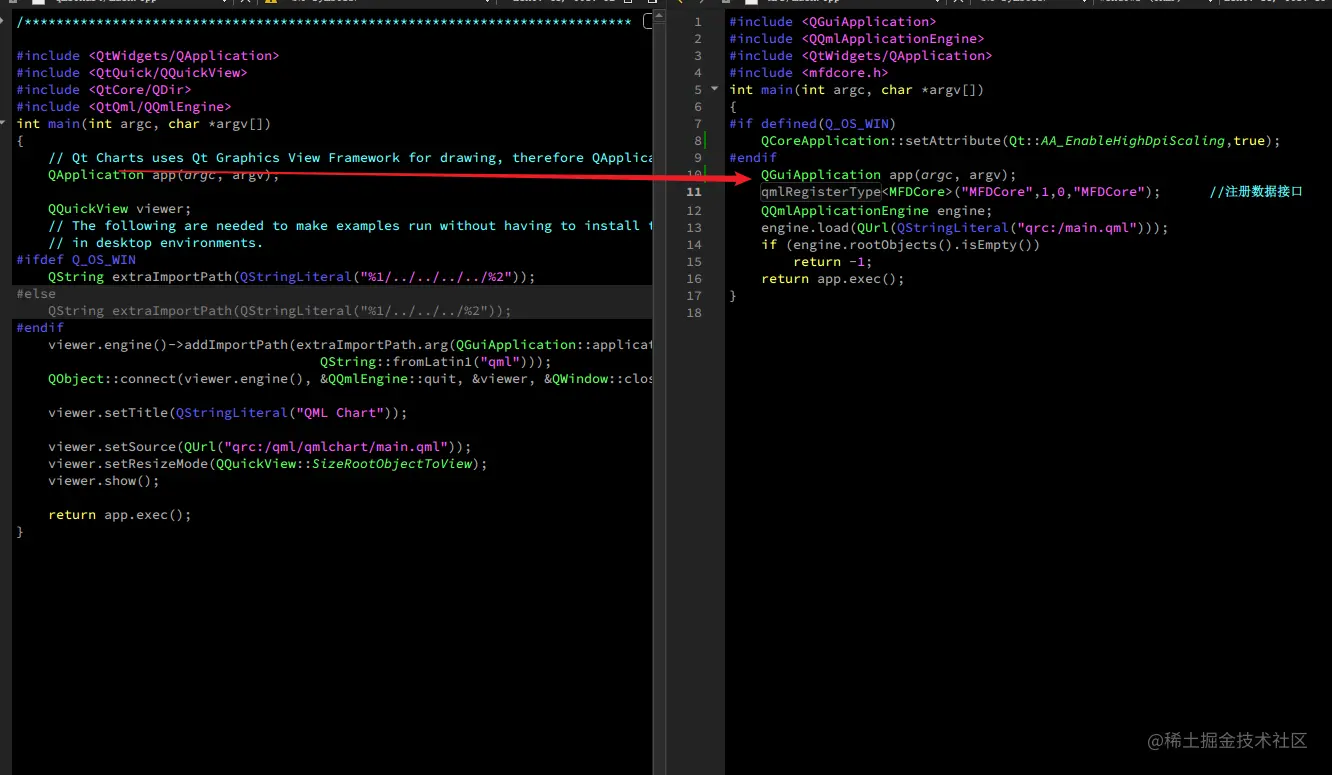
Task: Click the 'QString::fromLatin1("qml")' line
Action: [x=436, y=362]
